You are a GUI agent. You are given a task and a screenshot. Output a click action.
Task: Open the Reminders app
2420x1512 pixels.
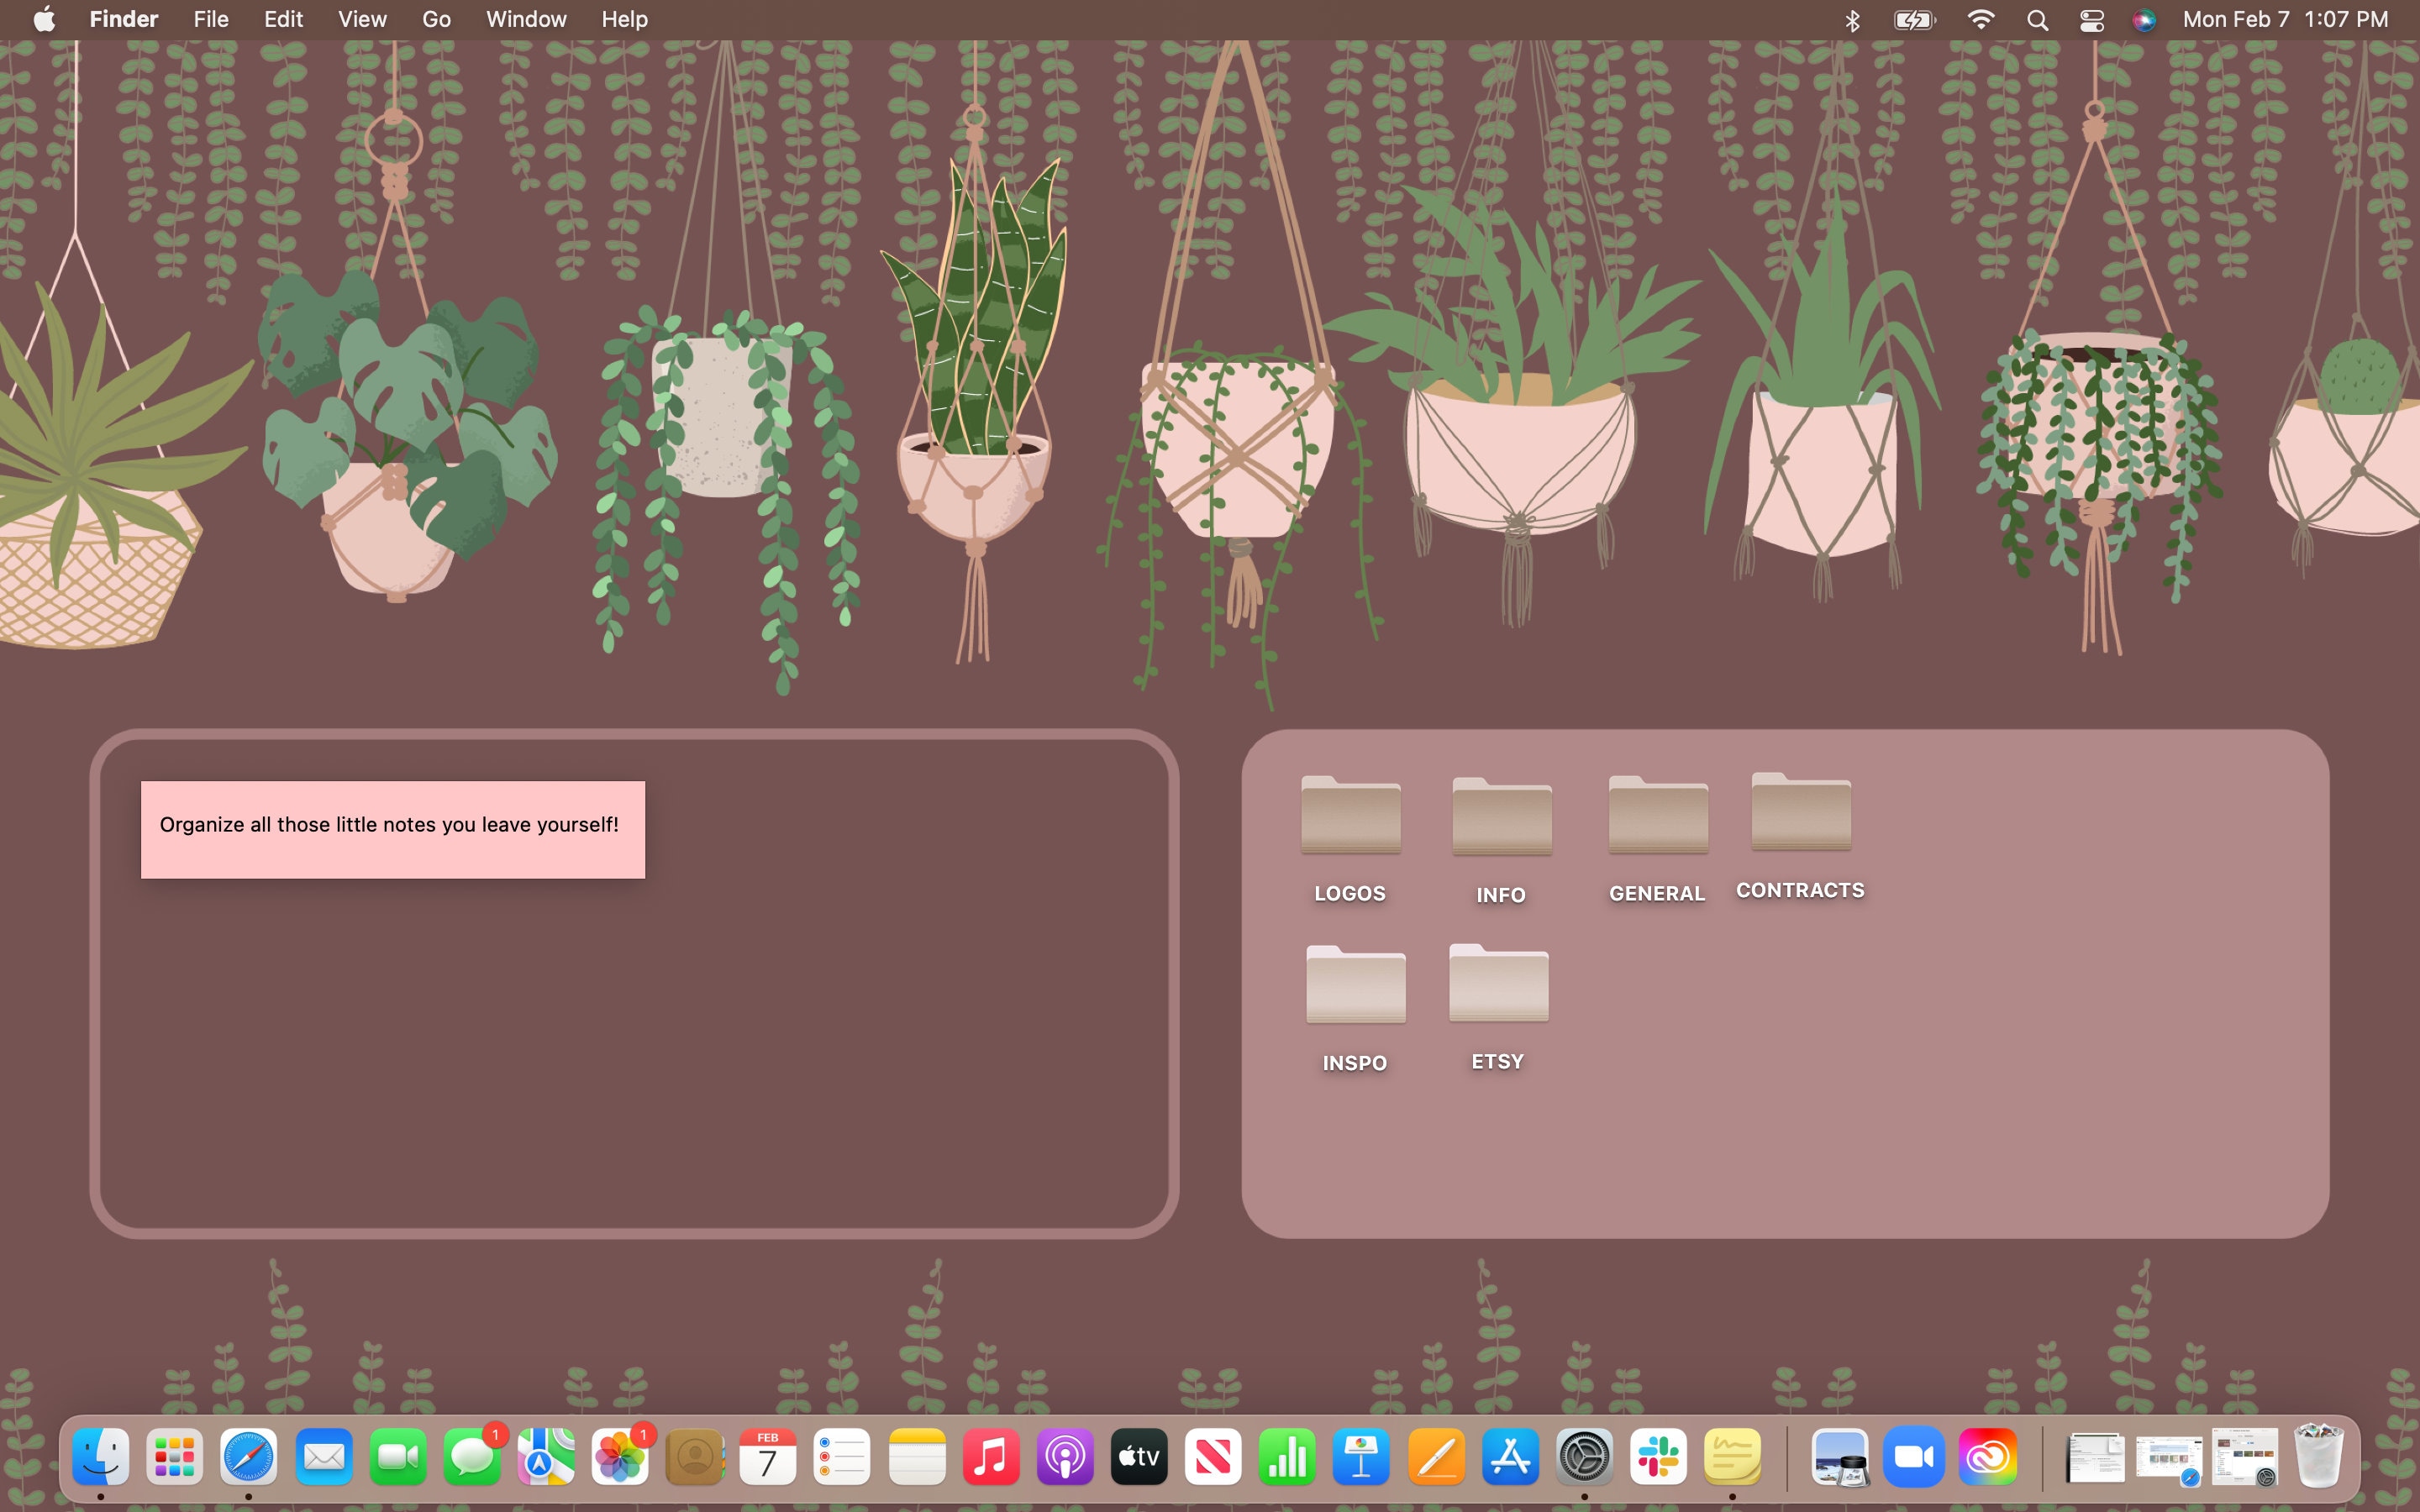point(842,1457)
